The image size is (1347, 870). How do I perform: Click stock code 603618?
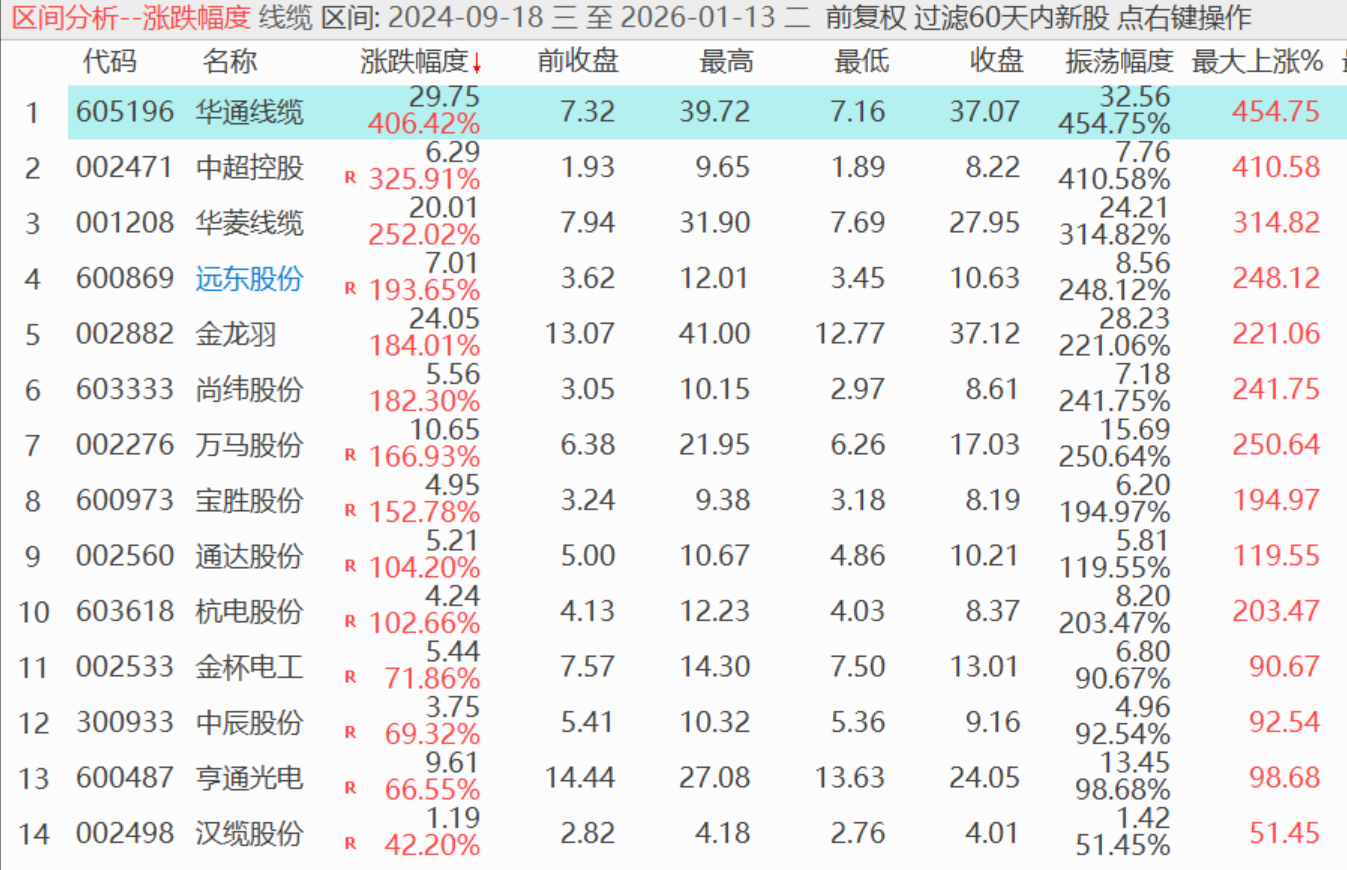[125, 611]
